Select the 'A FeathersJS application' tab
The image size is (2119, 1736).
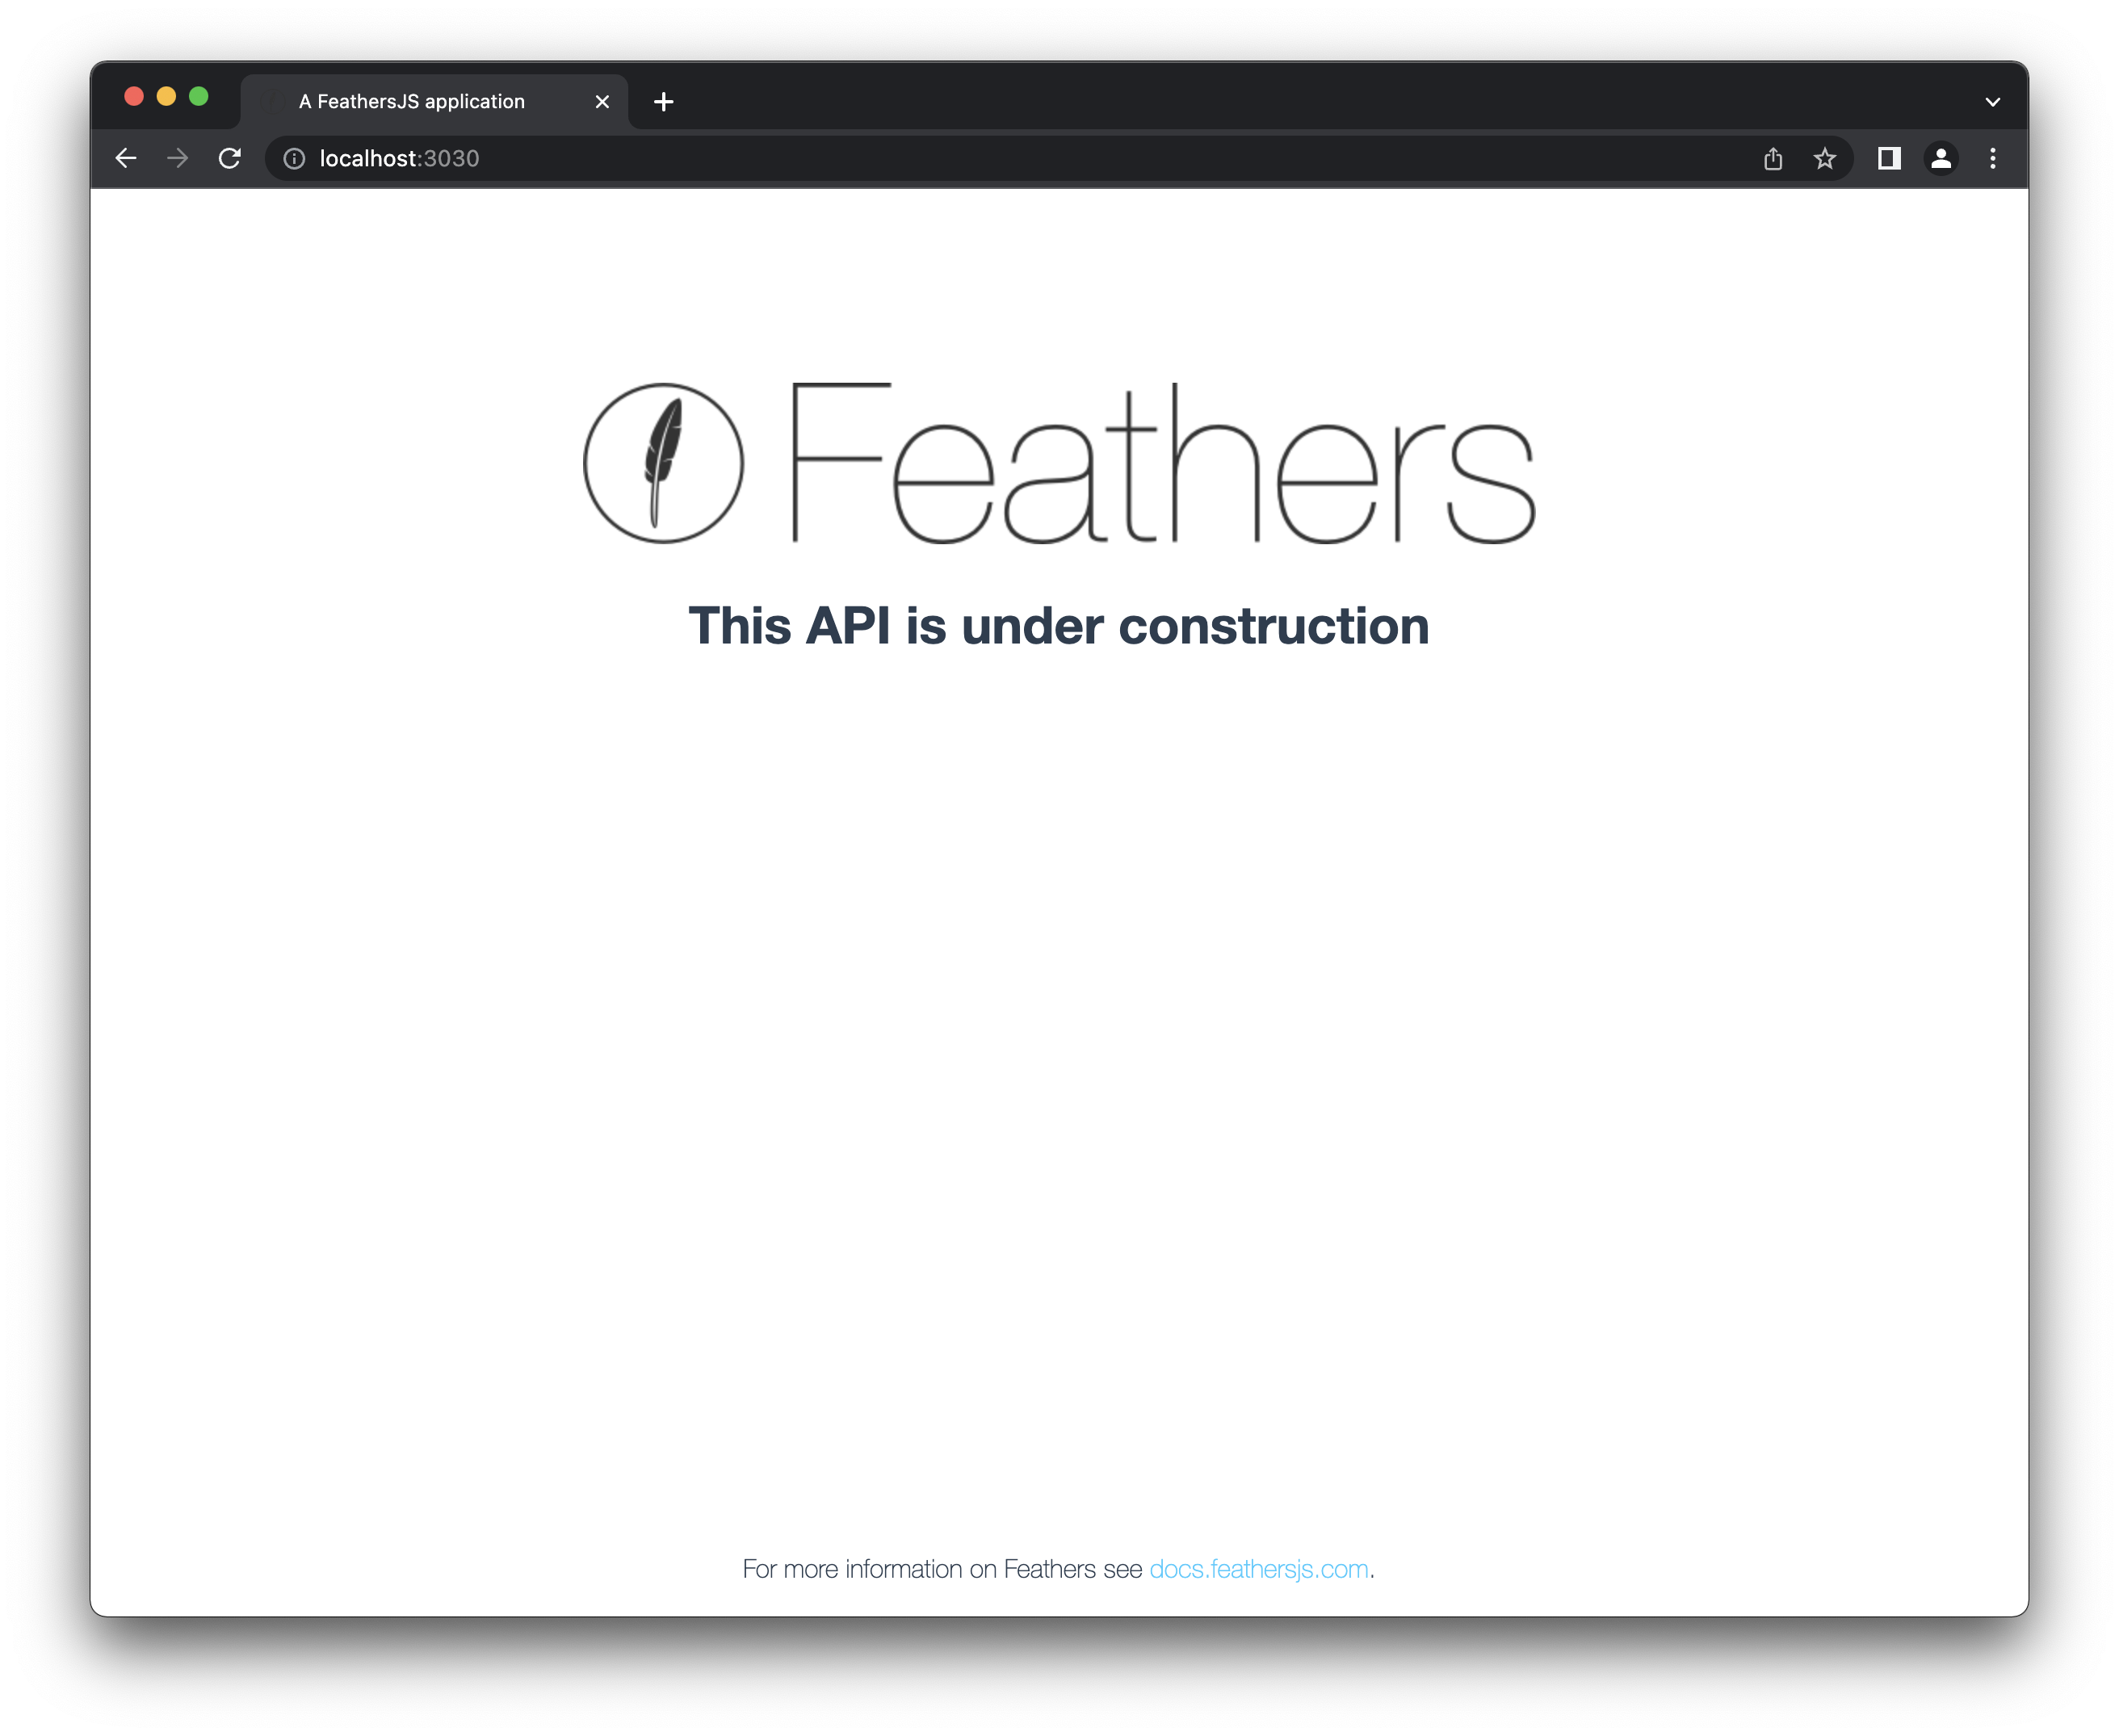(410, 101)
